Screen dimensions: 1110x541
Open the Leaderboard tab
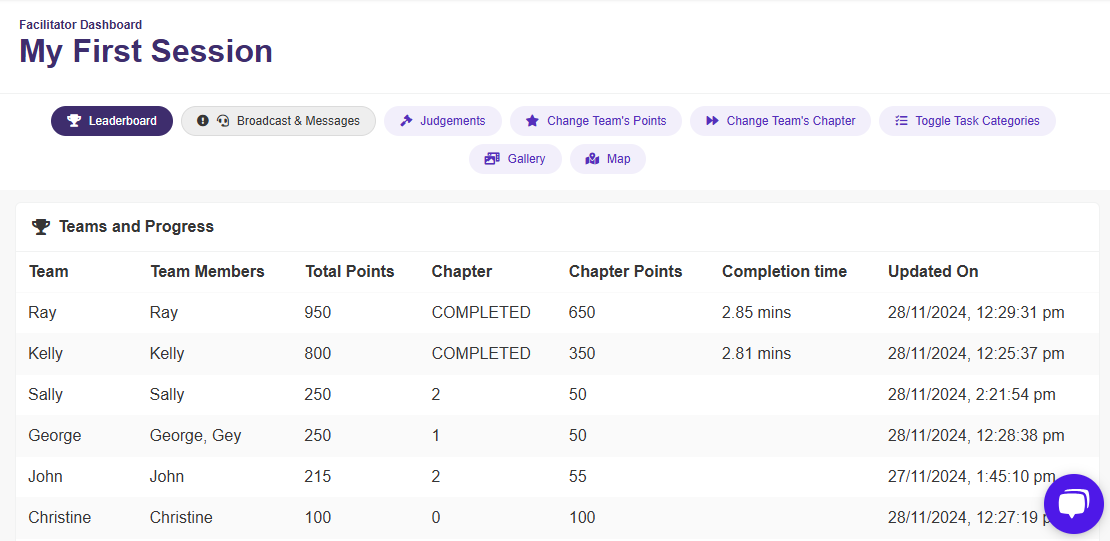coord(112,121)
